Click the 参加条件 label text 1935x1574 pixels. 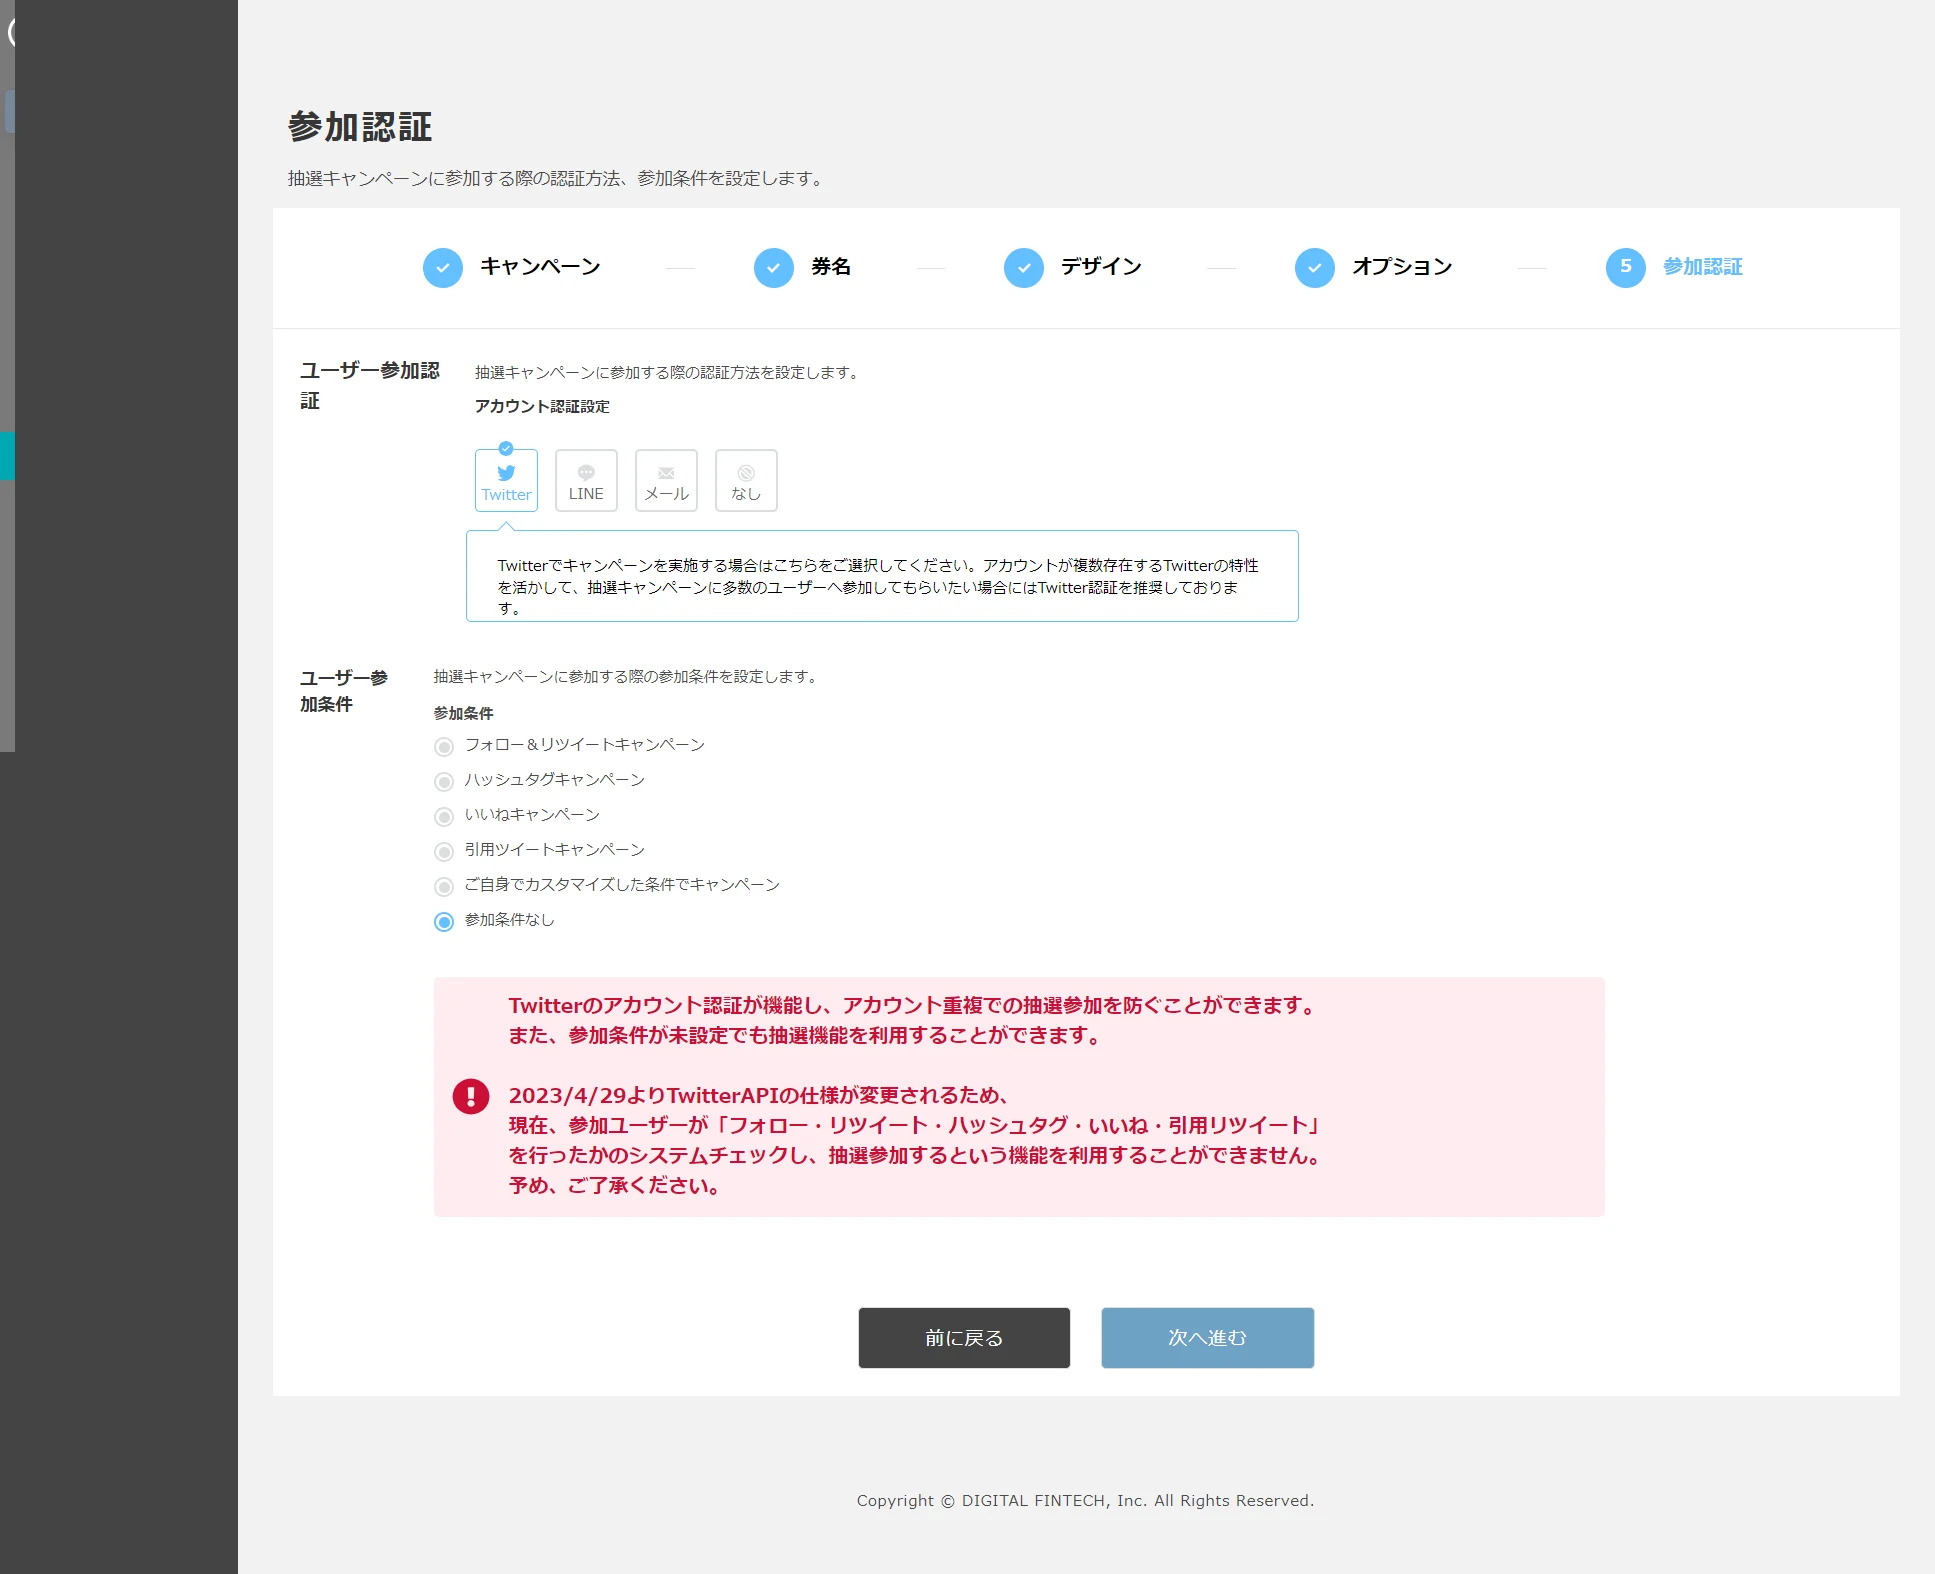[x=464, y=713]
